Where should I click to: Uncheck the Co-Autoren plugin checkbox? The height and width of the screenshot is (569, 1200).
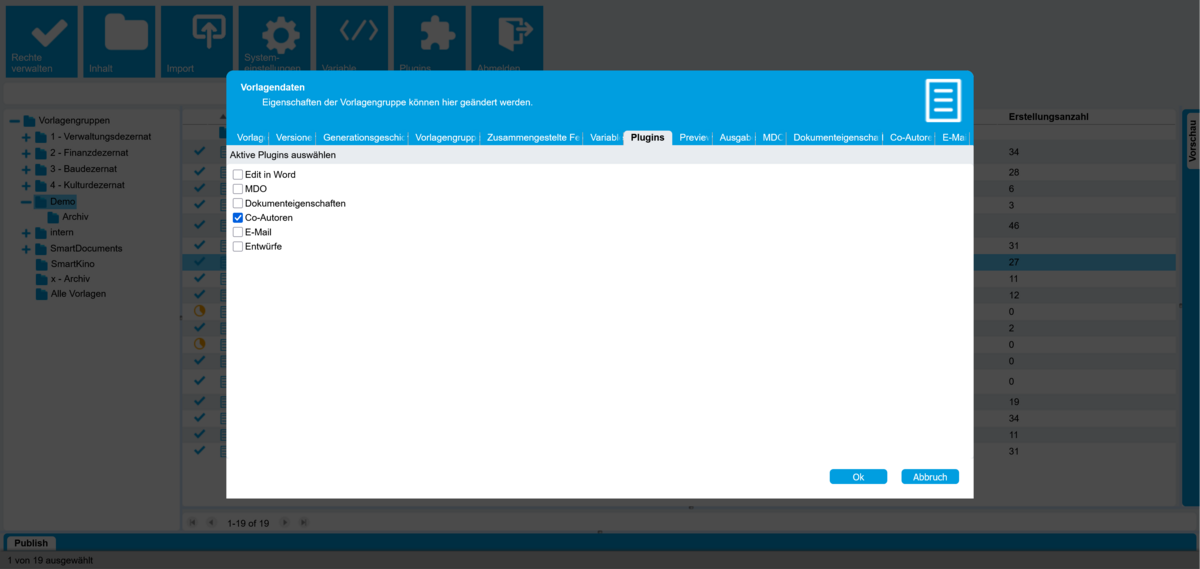click(x=238, y=218)
